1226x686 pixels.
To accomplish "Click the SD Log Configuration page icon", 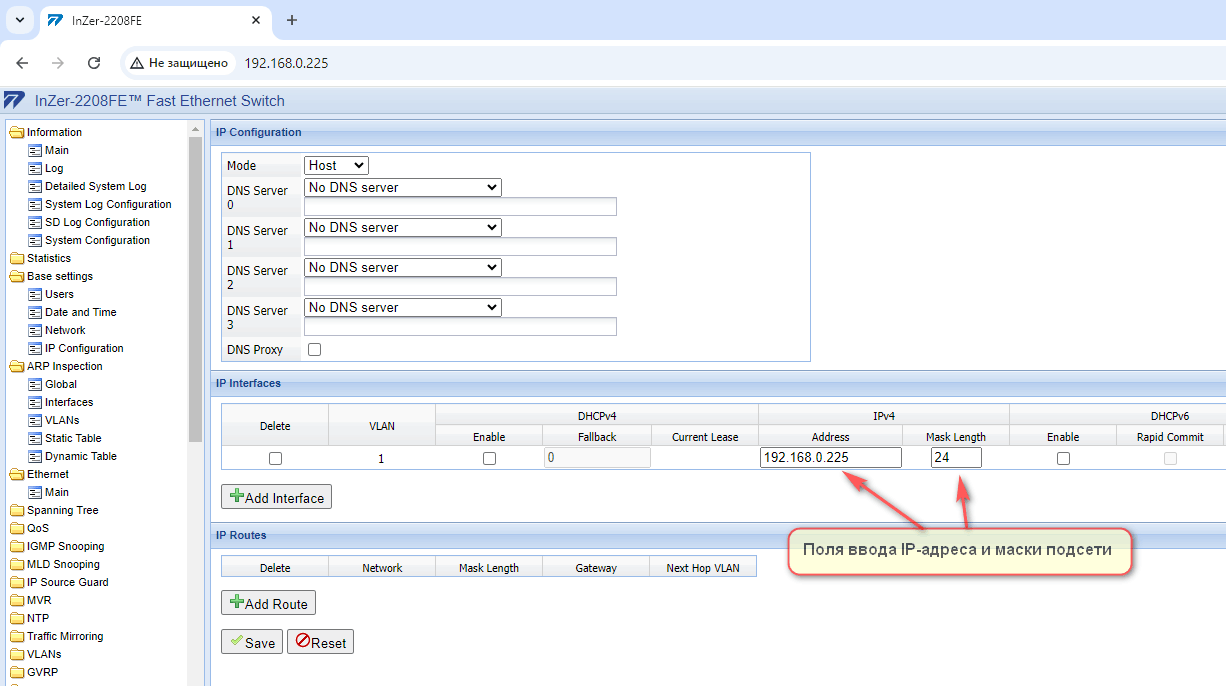I will point(35,222).
